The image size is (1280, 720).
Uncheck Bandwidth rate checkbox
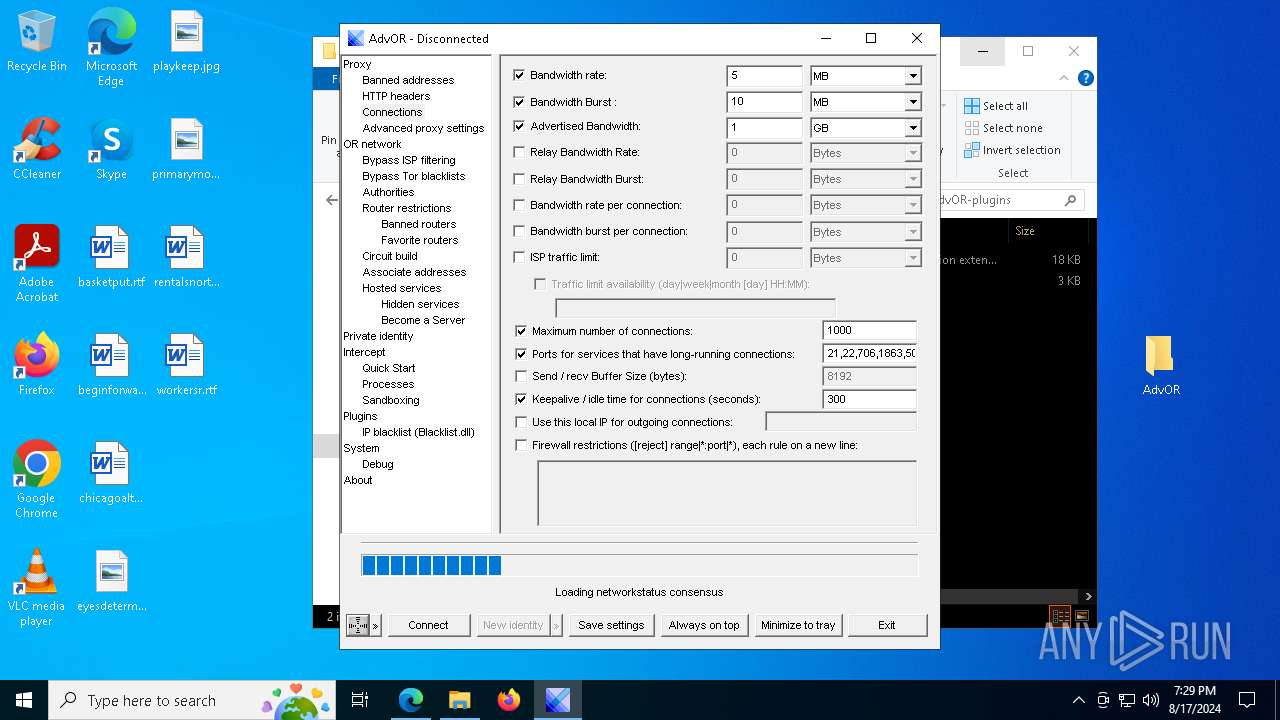[519, 75]
